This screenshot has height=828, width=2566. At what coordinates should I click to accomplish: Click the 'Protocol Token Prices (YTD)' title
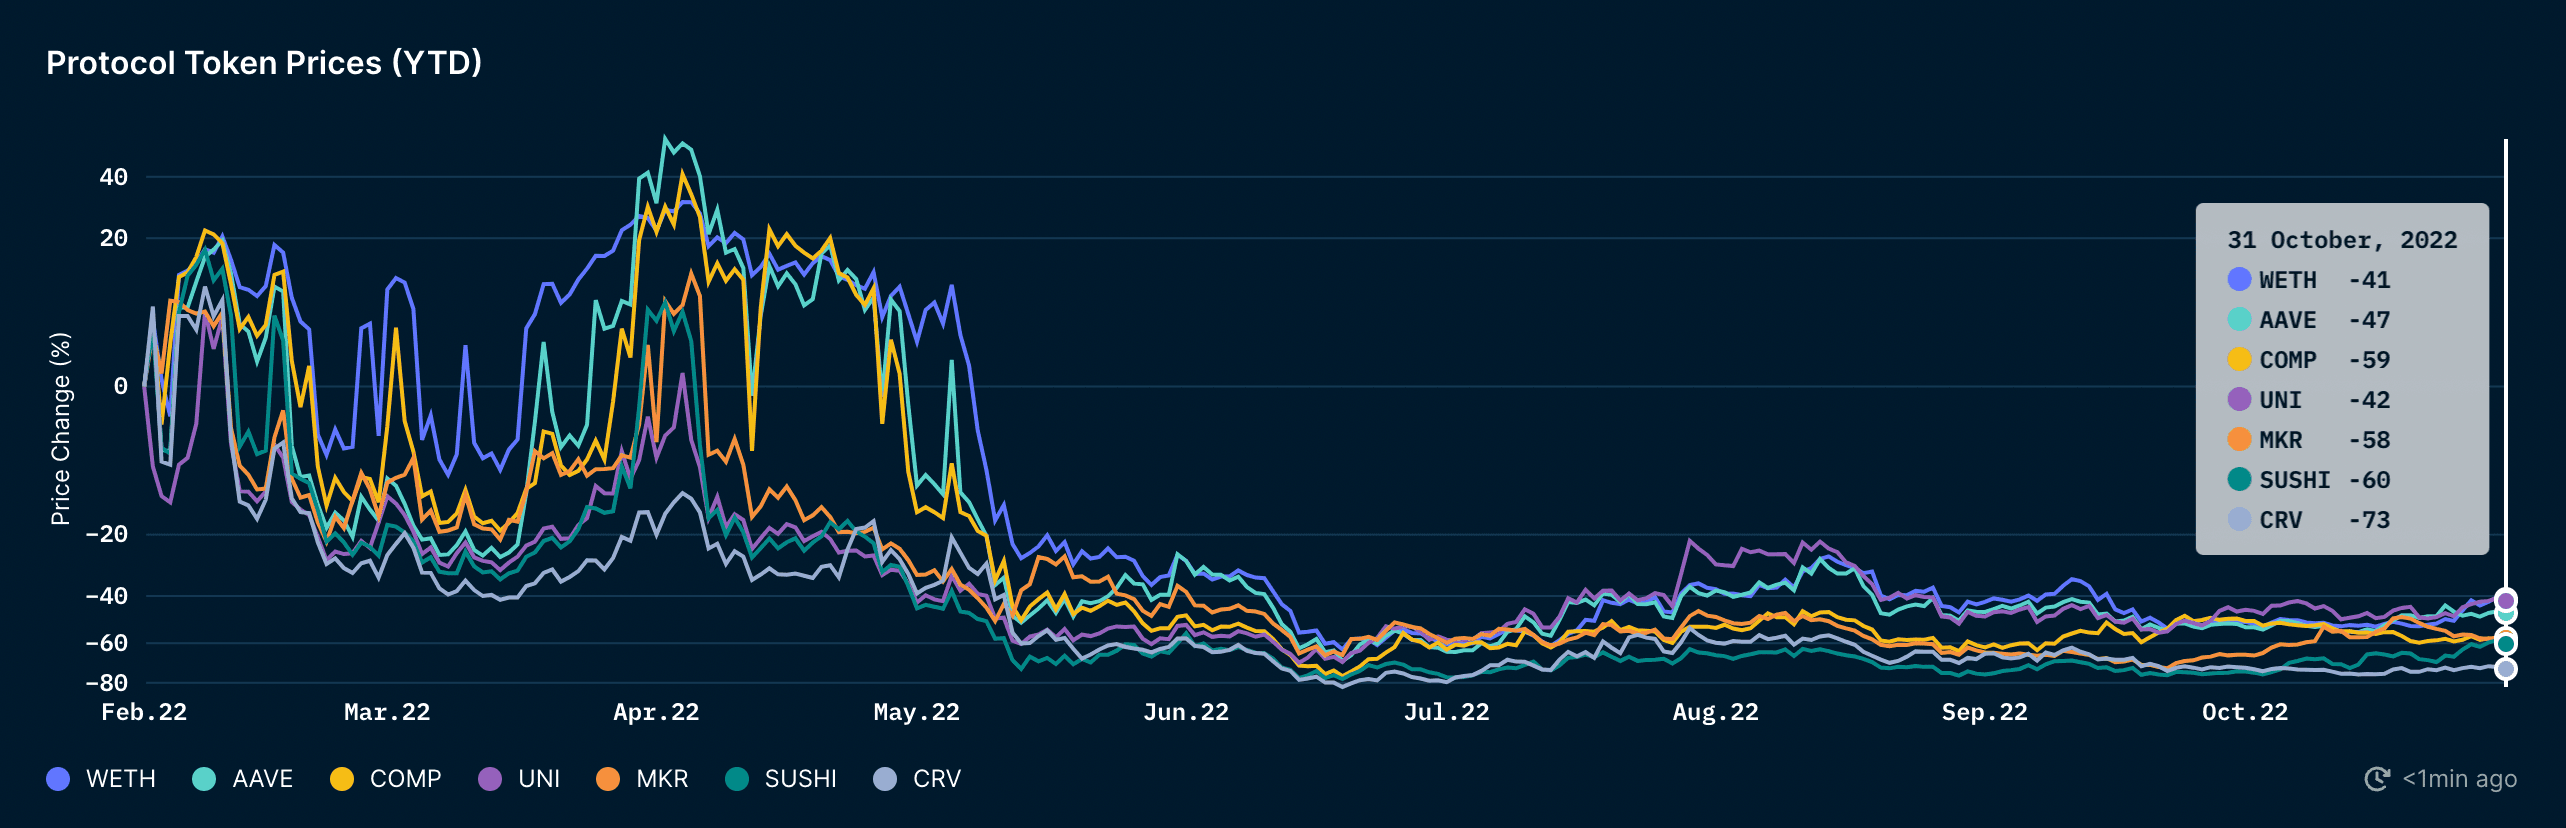tap(264, 63)
